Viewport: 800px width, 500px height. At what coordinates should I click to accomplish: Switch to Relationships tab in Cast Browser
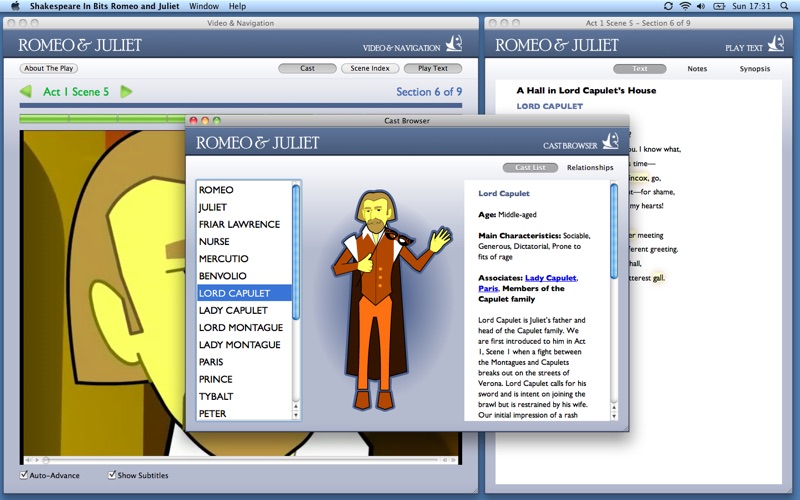click(x=590, y=167)
